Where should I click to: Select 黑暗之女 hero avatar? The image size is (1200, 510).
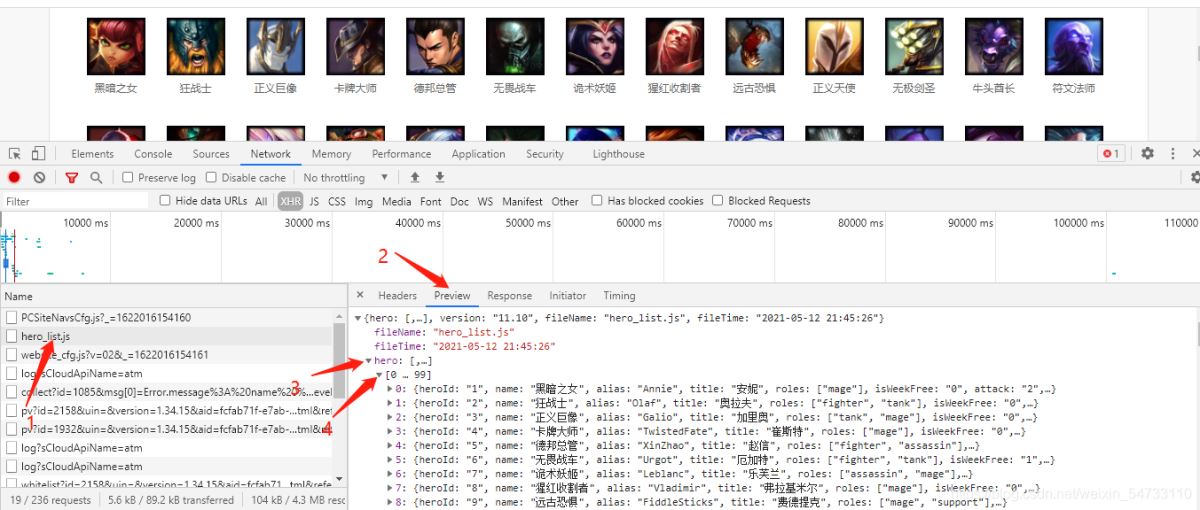(116, 46)
